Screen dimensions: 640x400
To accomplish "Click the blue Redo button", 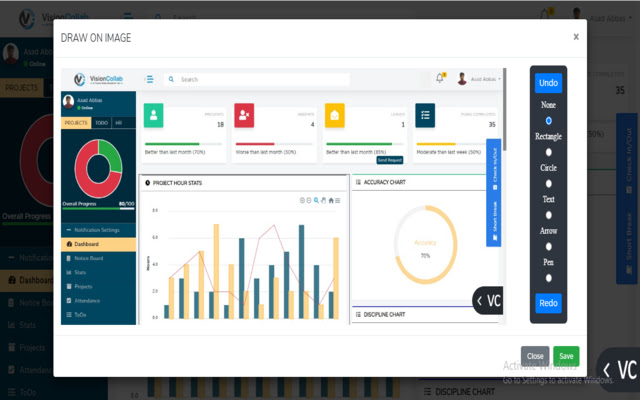I will [548, 303].
